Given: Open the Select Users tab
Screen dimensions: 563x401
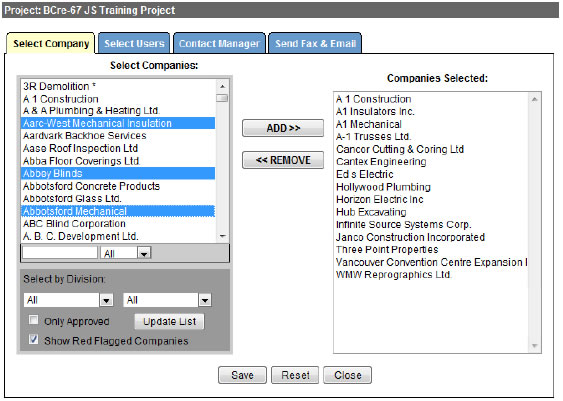Looking at the screenshot, I should click(x=134, y=43).
